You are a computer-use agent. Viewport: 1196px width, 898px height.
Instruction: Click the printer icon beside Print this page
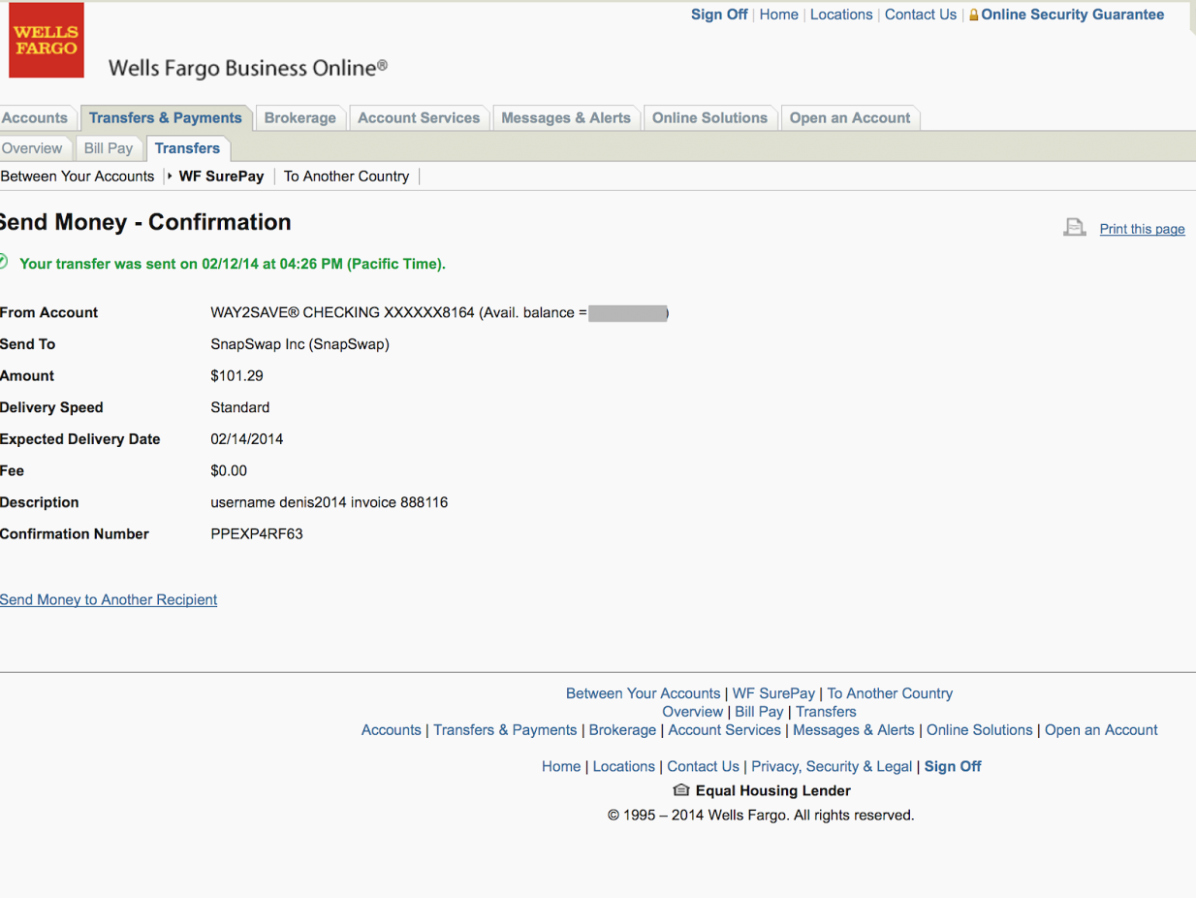pyautogui.click(x=1075, y=227)
